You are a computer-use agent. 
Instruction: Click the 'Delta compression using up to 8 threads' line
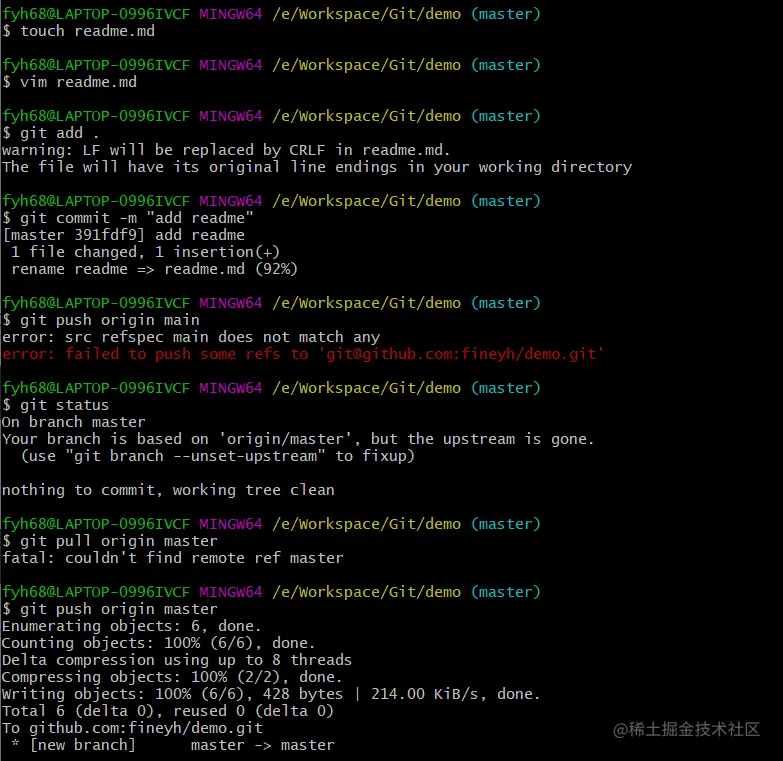tap(177, 660)
